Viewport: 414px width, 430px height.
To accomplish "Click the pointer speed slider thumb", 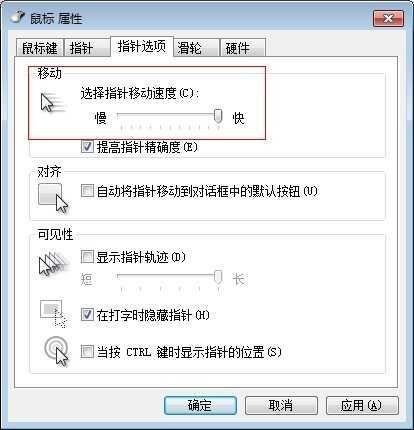I will (218, 116).
